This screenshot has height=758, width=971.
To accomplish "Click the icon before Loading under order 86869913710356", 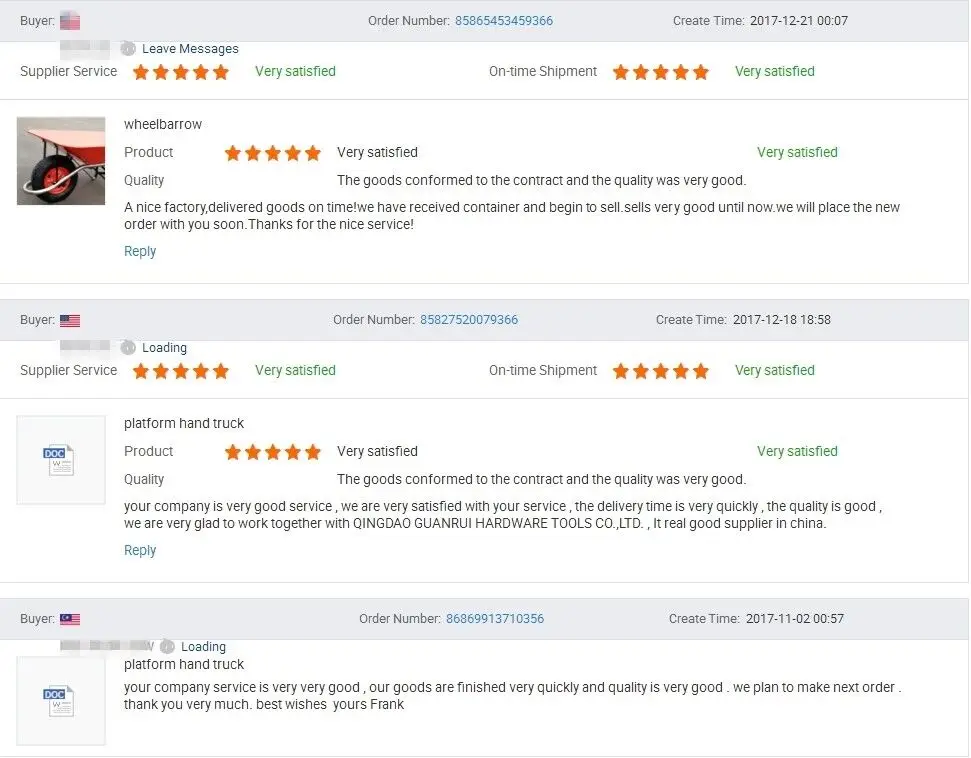I will (167, 647).
